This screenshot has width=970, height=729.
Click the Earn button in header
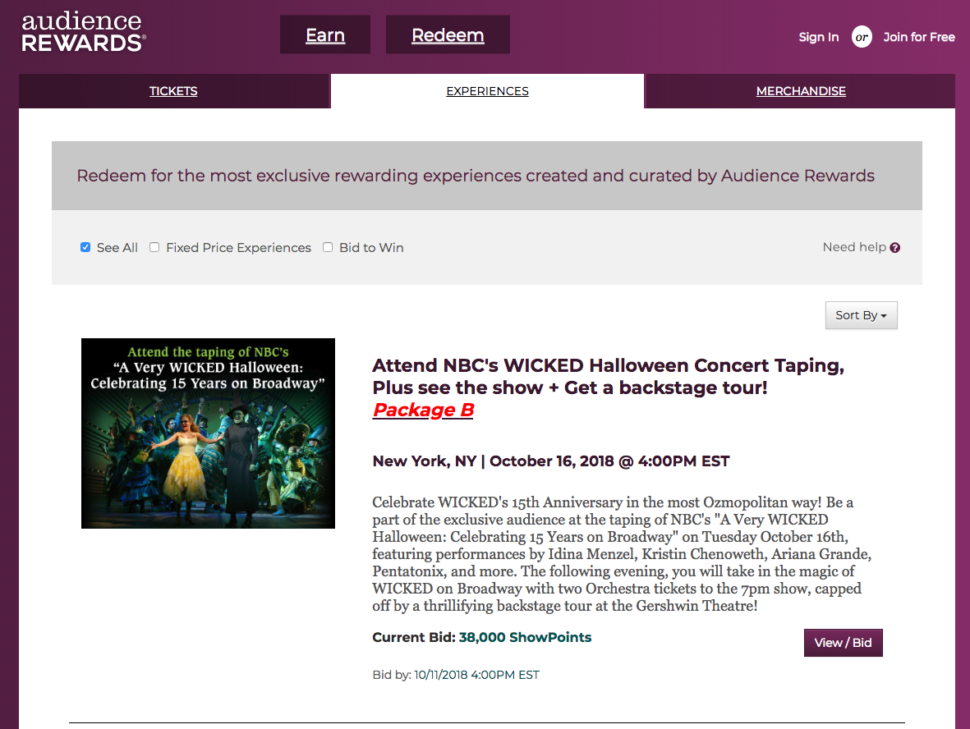325,35
